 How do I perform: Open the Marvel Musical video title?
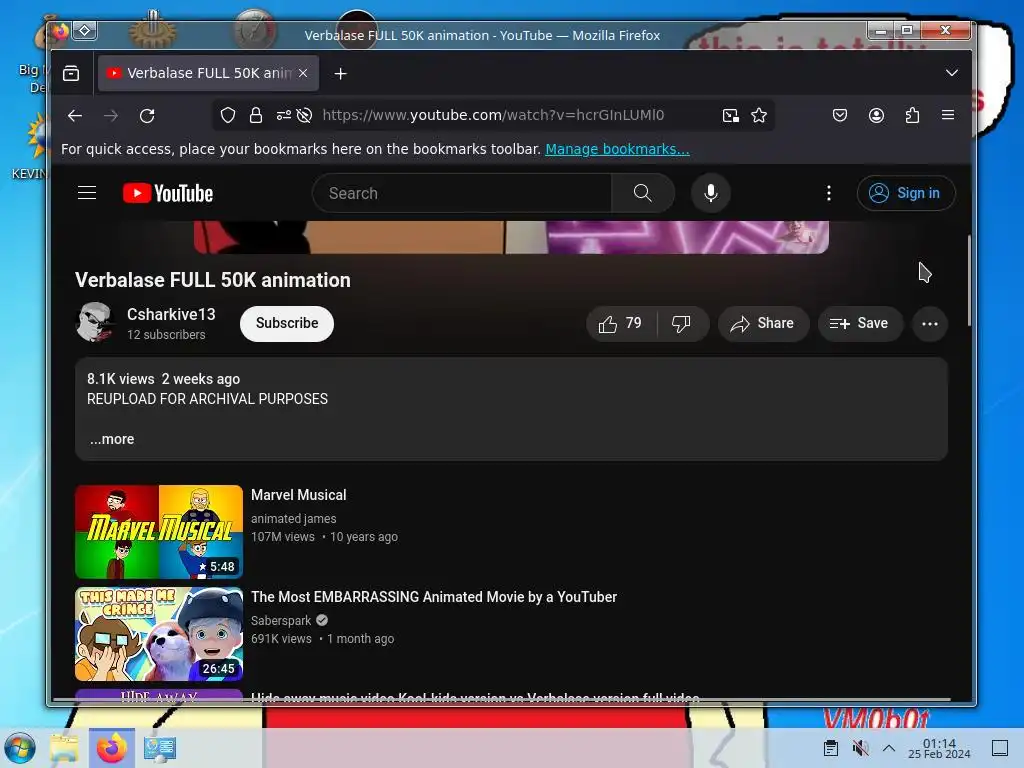point(298,495)
